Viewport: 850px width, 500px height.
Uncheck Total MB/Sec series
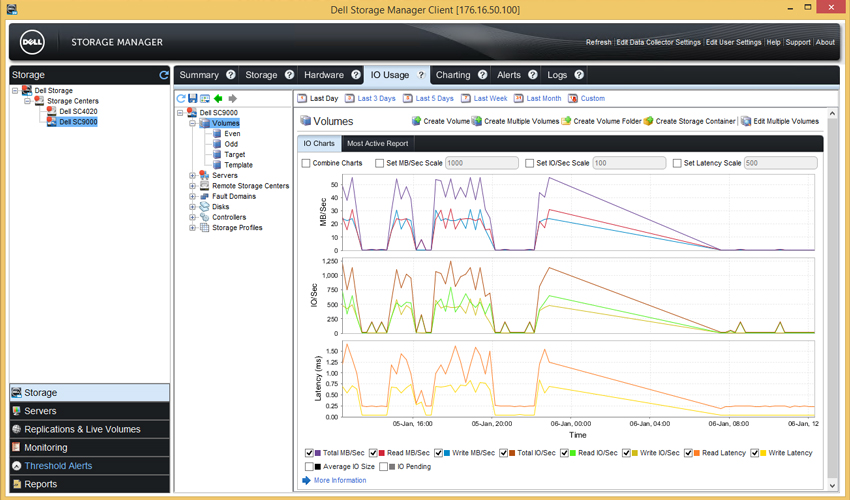(x=309, y=453)
